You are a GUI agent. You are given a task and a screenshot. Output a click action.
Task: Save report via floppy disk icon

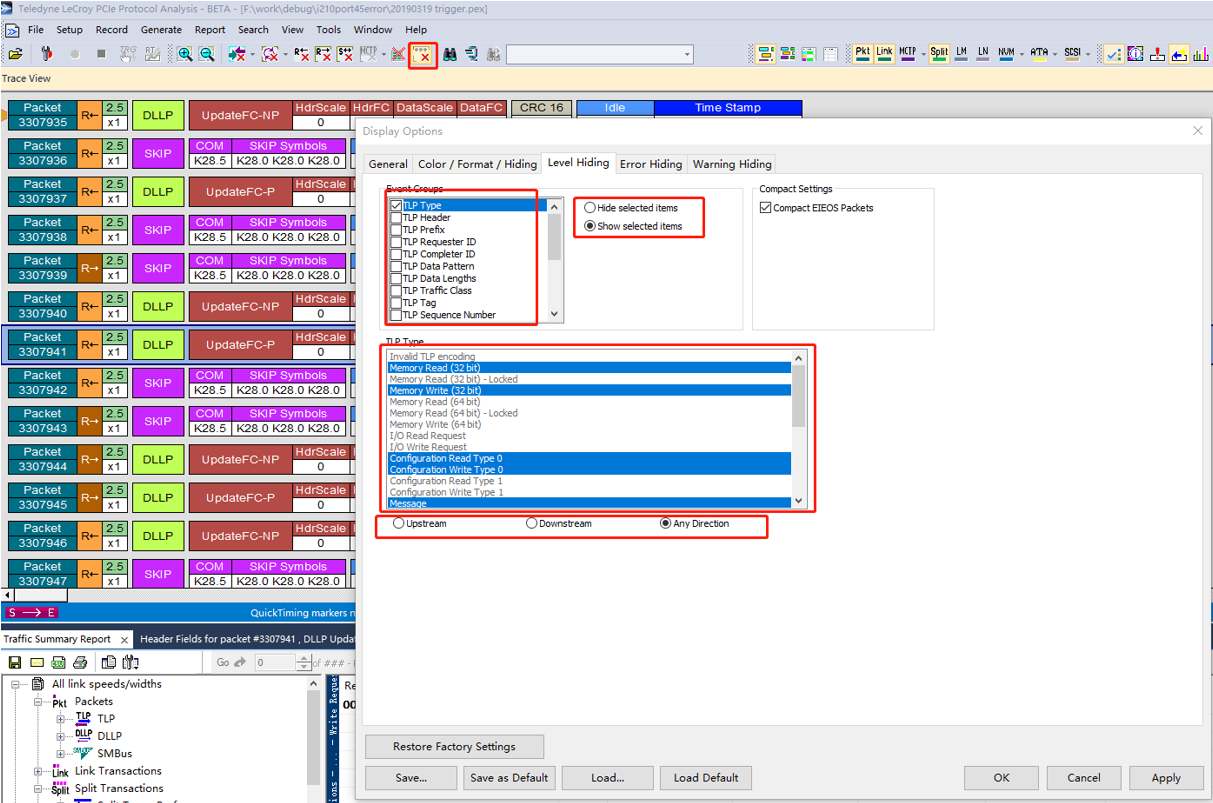[x=14, y=662]
